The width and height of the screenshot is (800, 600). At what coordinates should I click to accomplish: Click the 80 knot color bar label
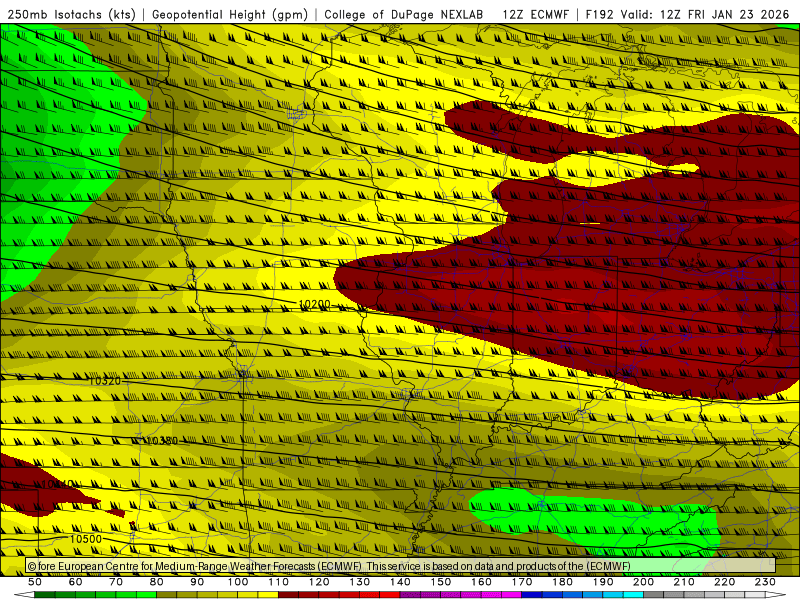157,582
